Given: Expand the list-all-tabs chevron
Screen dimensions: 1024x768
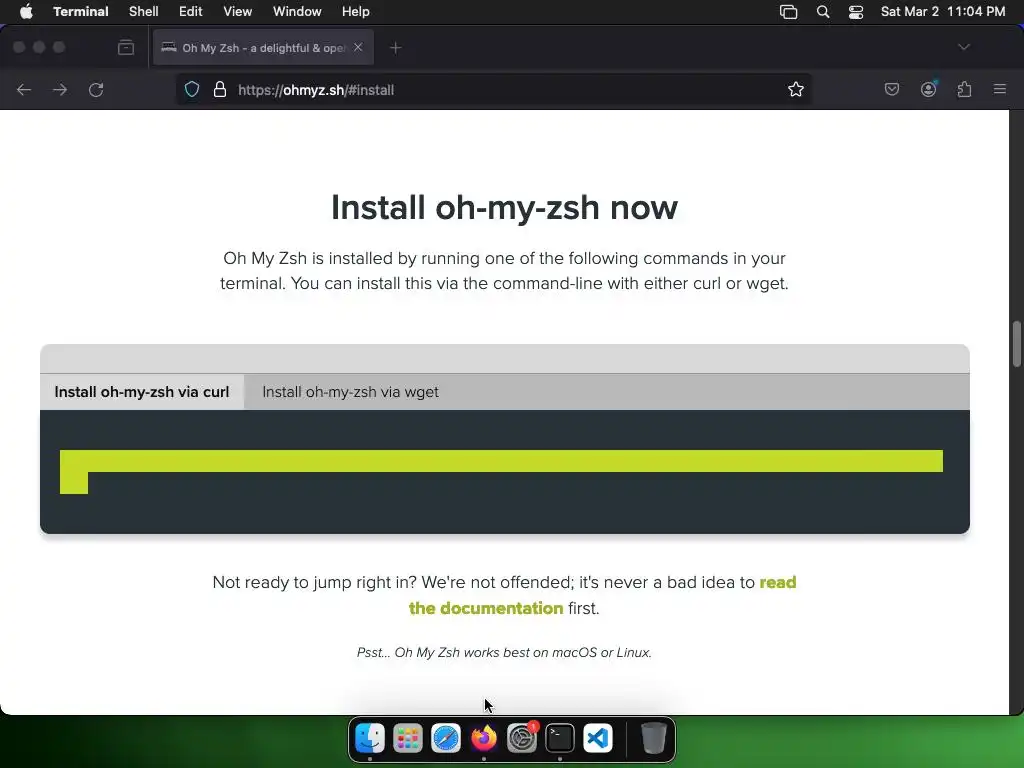Looking at the screenshot, I should click(x=964, y=47).
